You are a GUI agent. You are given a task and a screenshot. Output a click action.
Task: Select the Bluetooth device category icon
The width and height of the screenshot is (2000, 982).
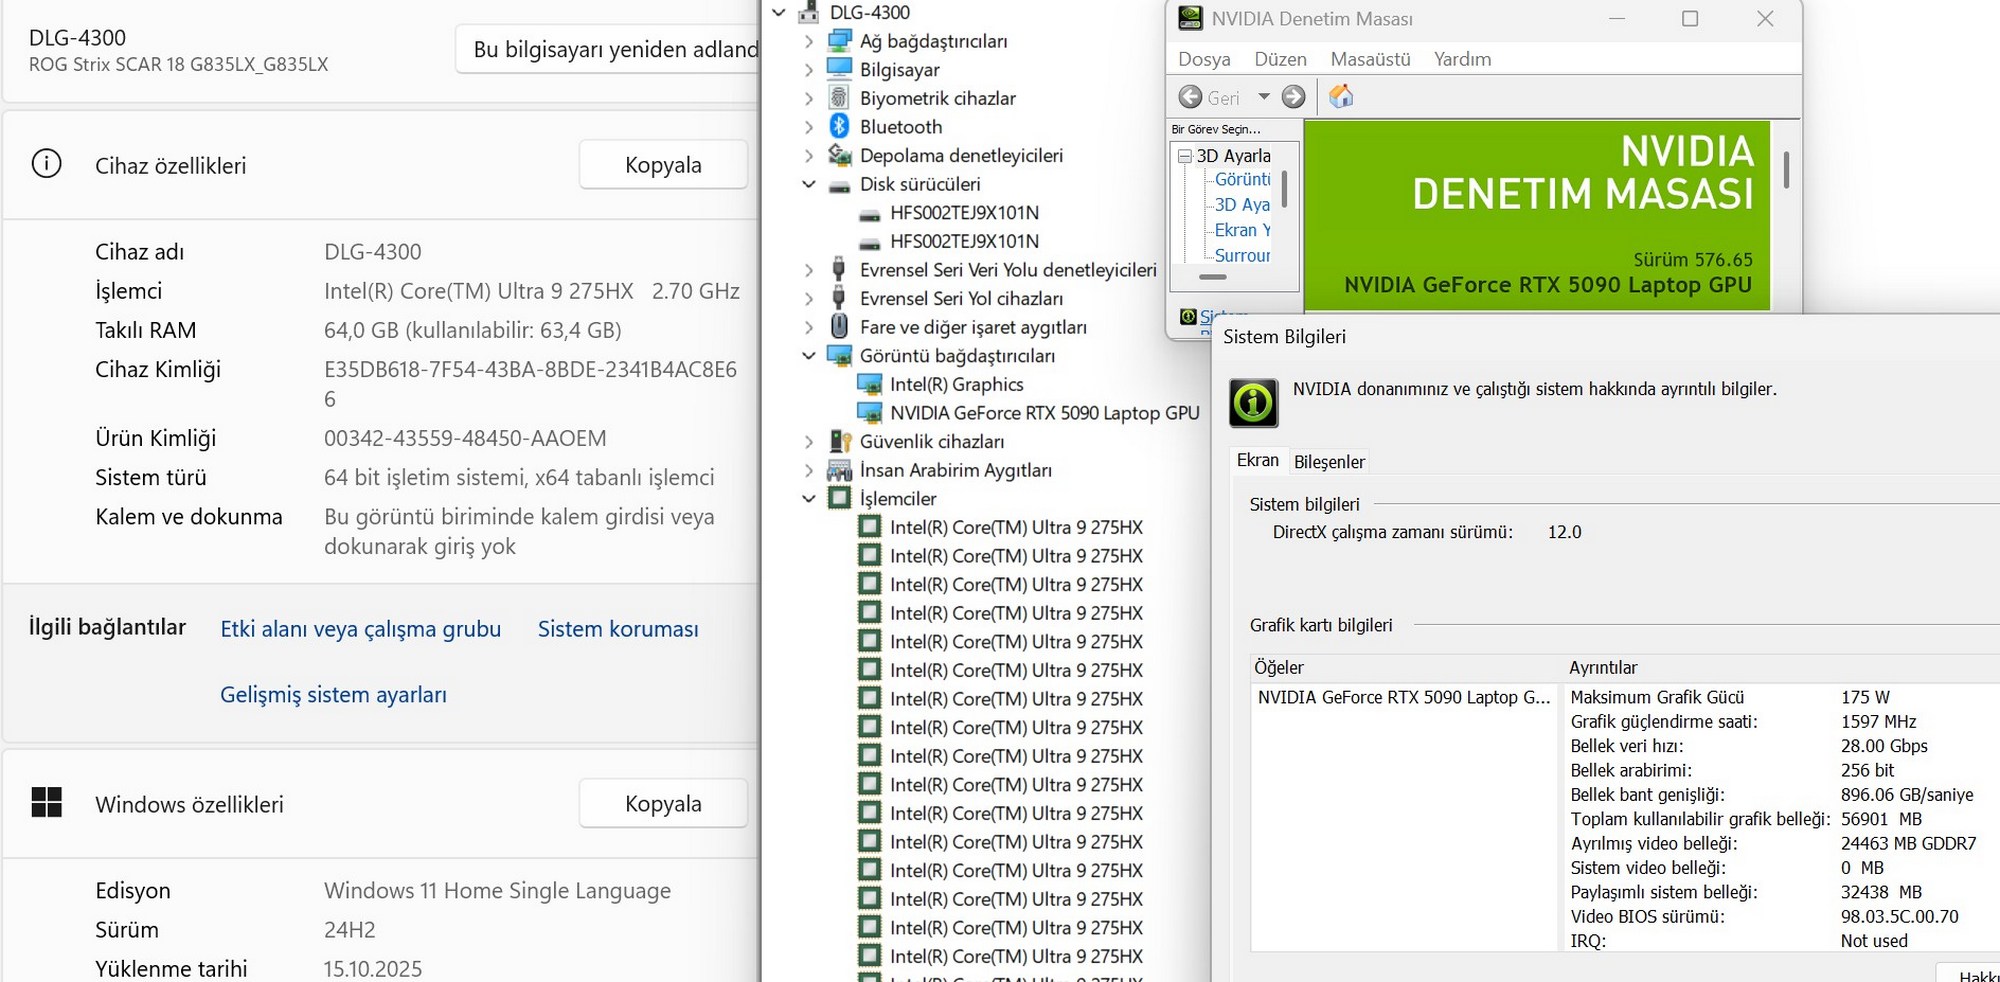pos(840,127)
